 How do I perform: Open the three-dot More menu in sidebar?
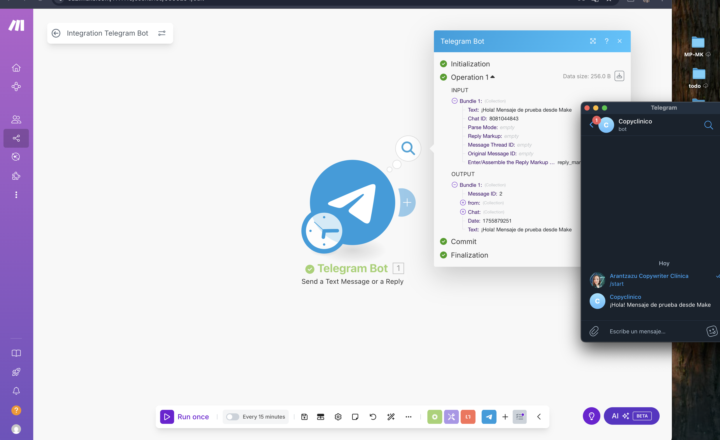click(16, 195)
